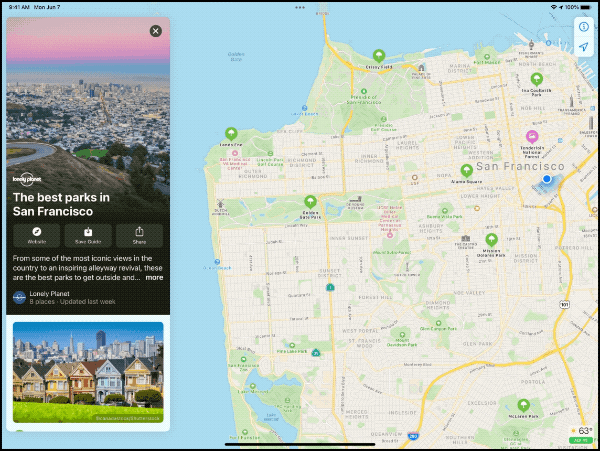This screenshot has height=451, width=600.
Task: Tap the Lonely Planet publisher name
Action: point(49,294)
